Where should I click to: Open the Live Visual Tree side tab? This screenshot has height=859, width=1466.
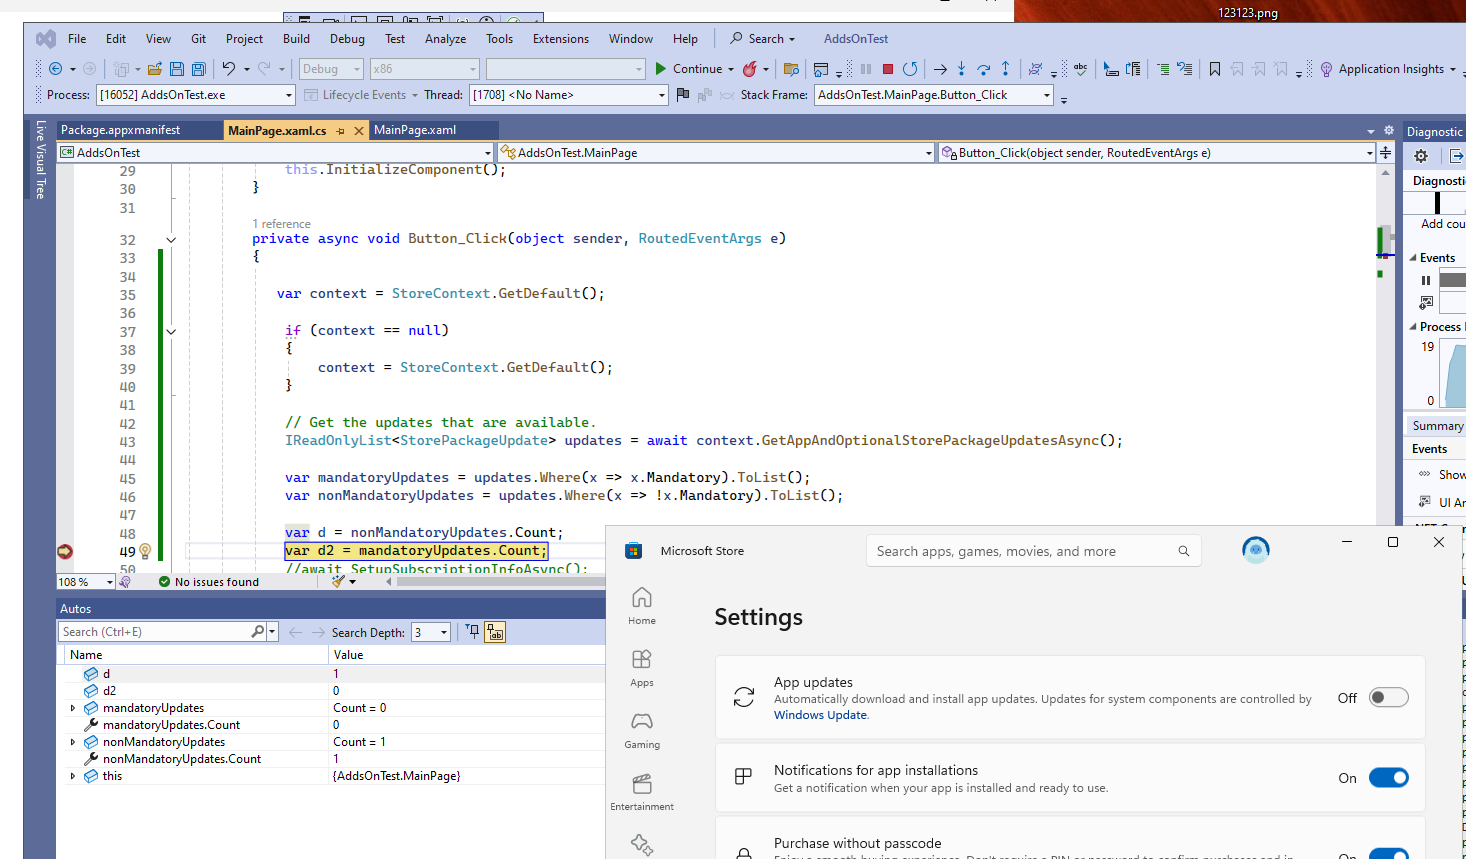40,160
